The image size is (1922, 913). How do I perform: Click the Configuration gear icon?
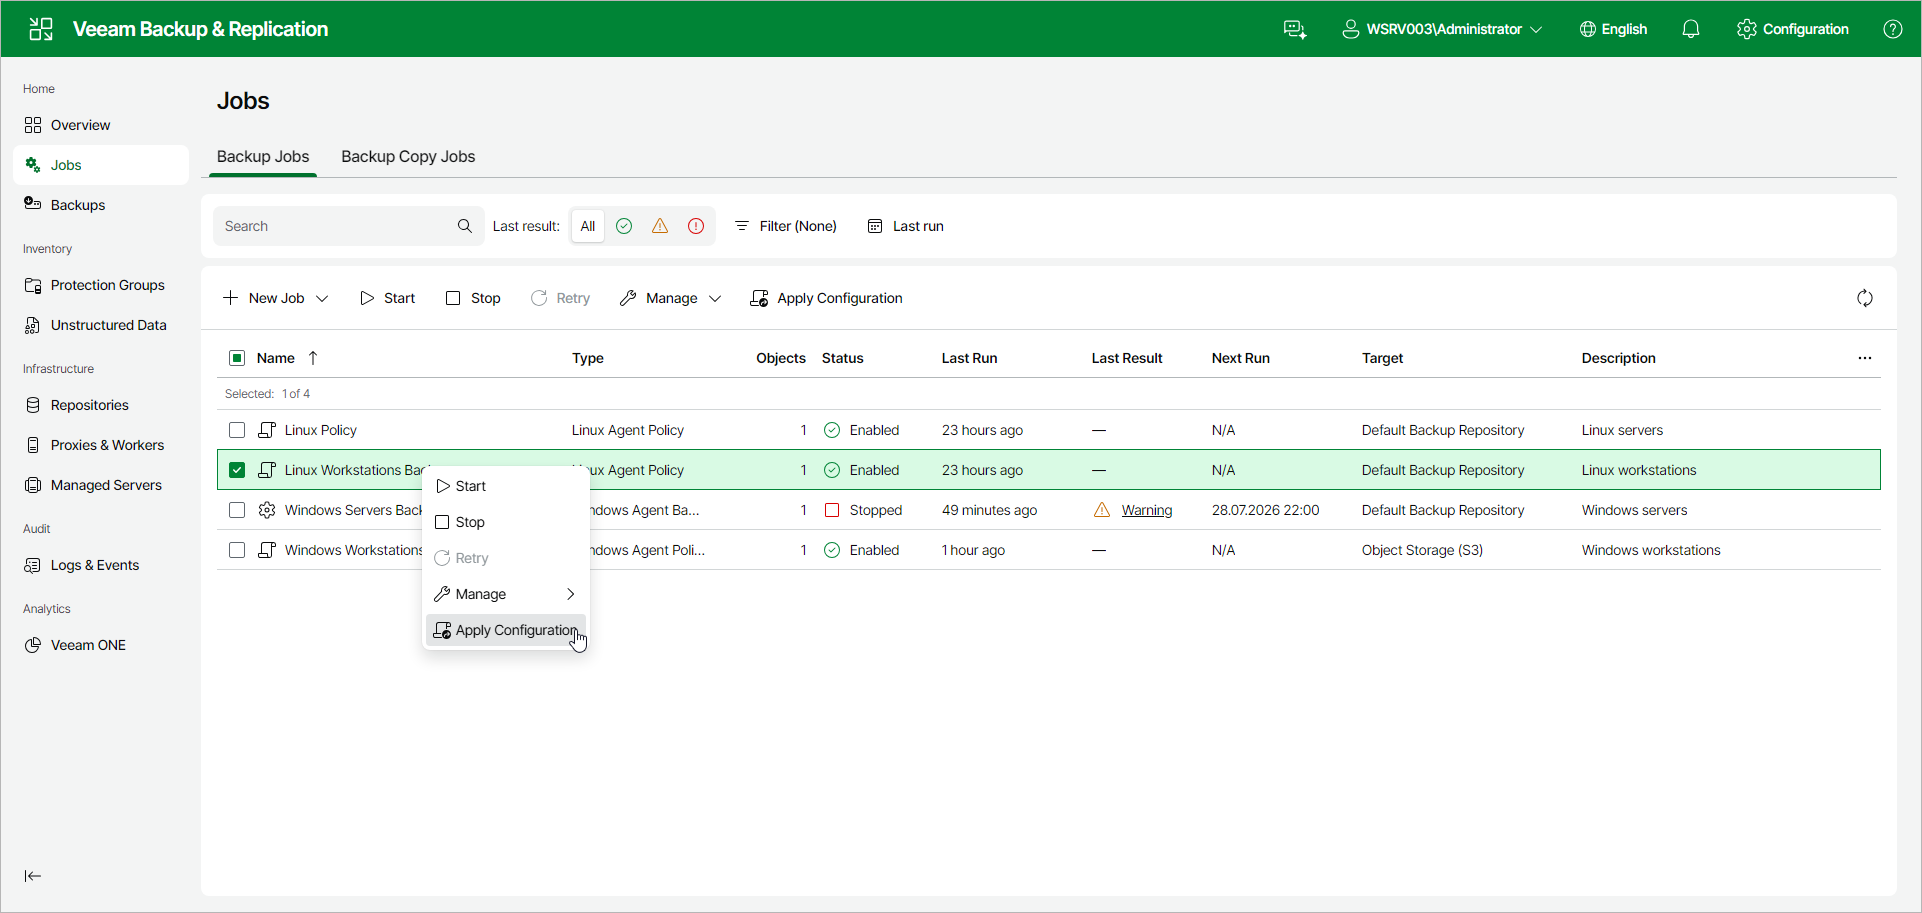coord(1747,29)
